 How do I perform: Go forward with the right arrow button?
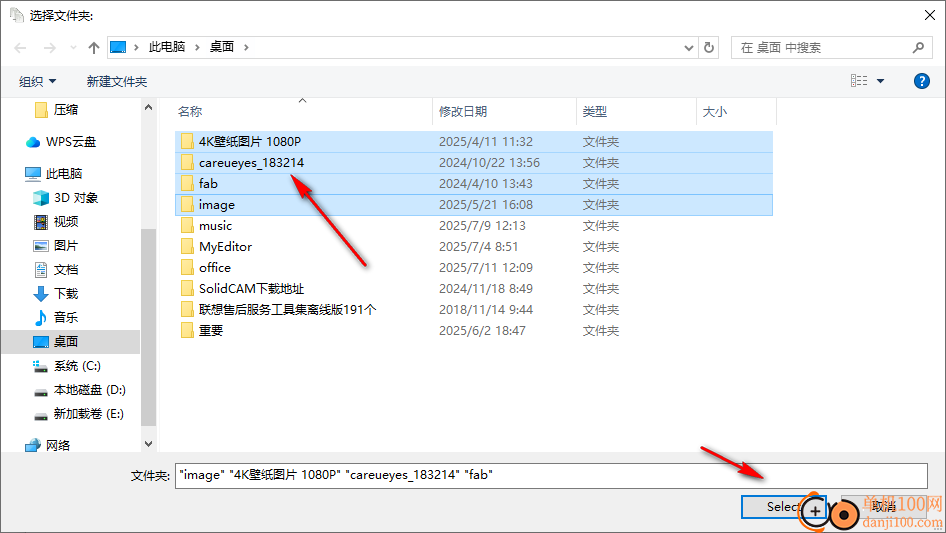(49, 48)
